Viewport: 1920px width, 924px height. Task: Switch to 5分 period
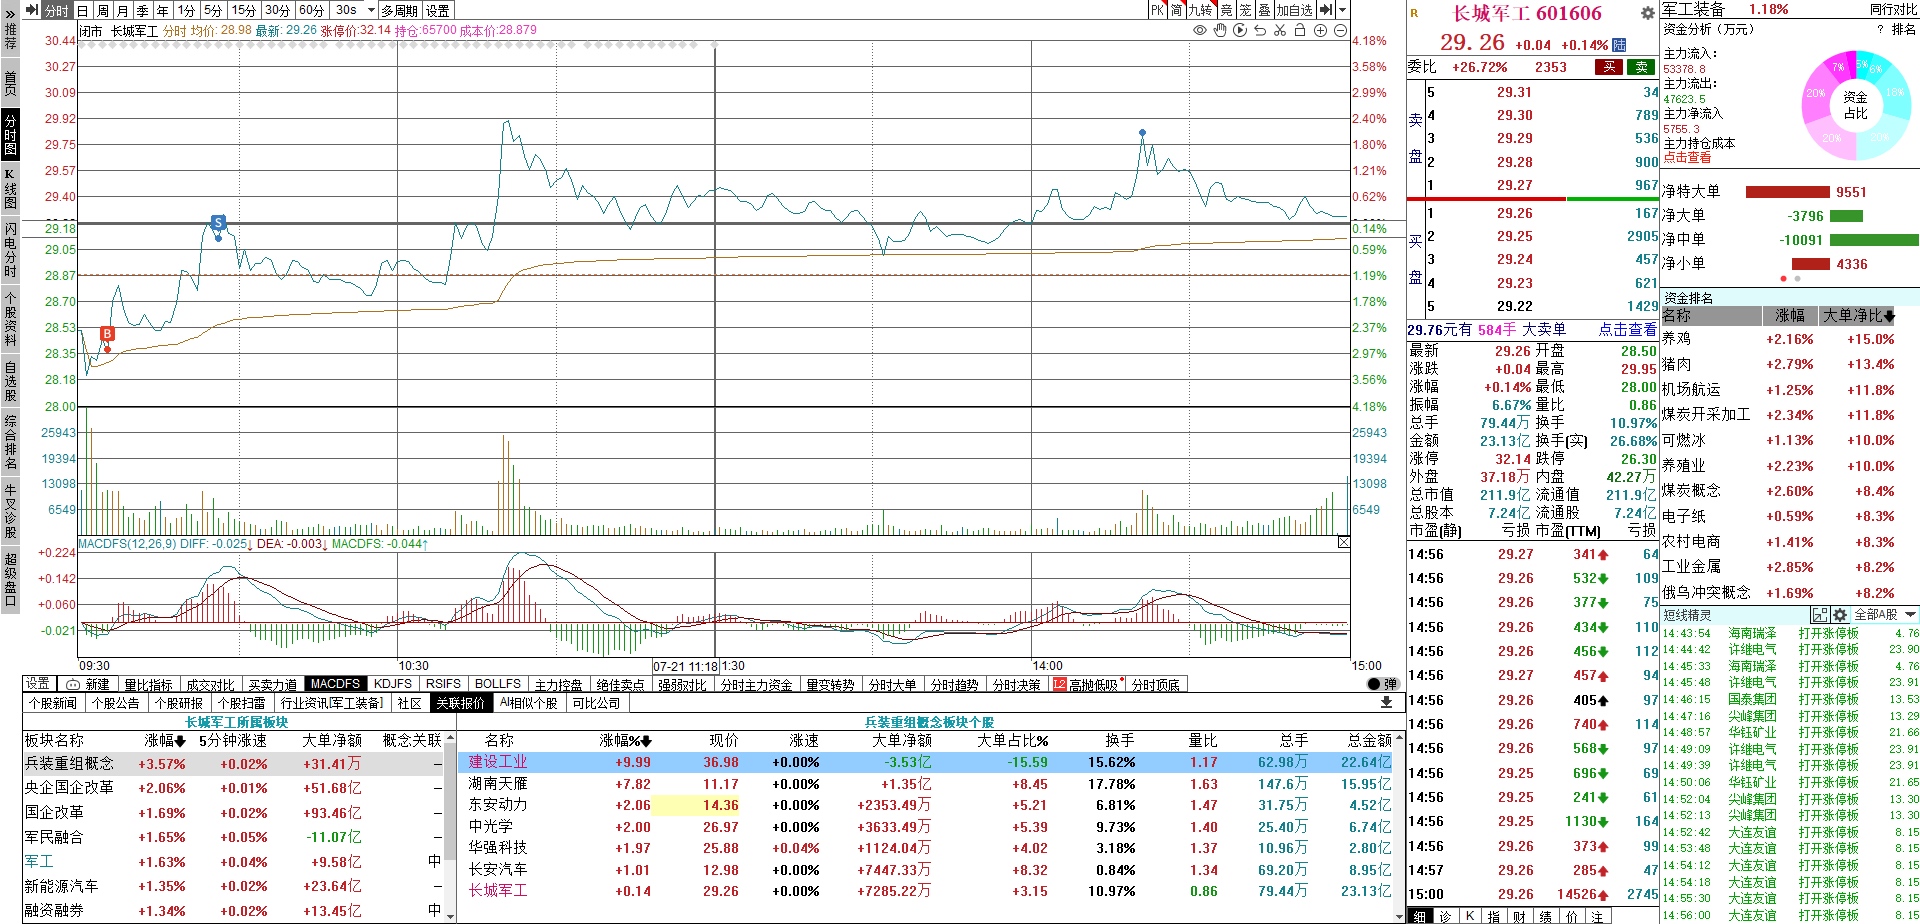[213, 10]
